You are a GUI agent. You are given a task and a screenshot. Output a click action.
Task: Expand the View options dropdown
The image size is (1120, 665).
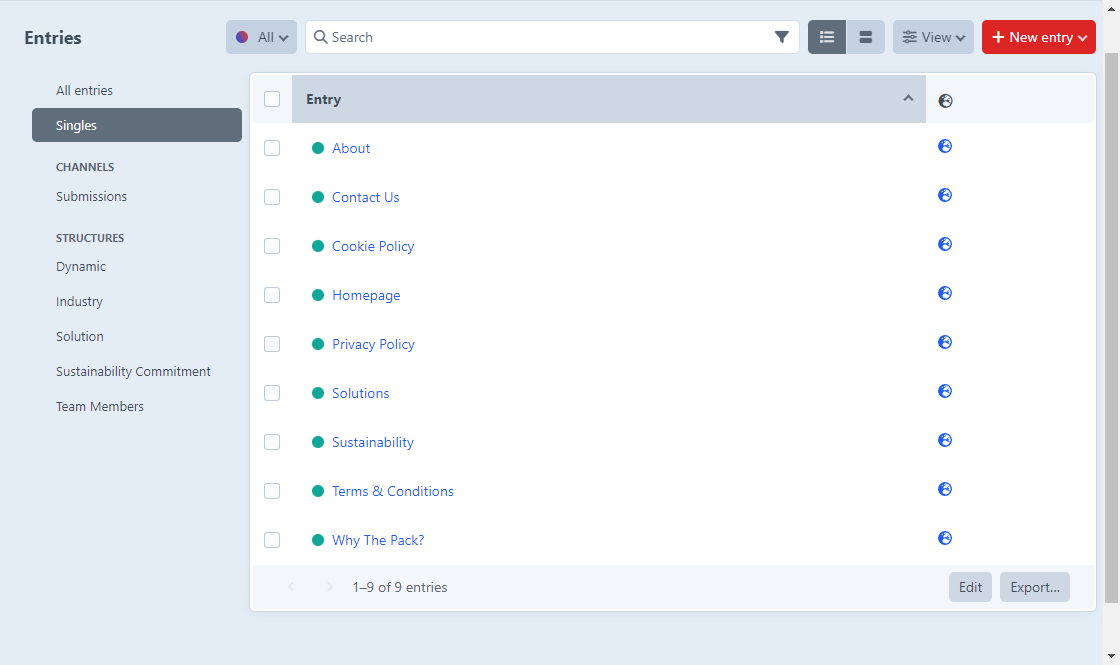pos(933,37)
